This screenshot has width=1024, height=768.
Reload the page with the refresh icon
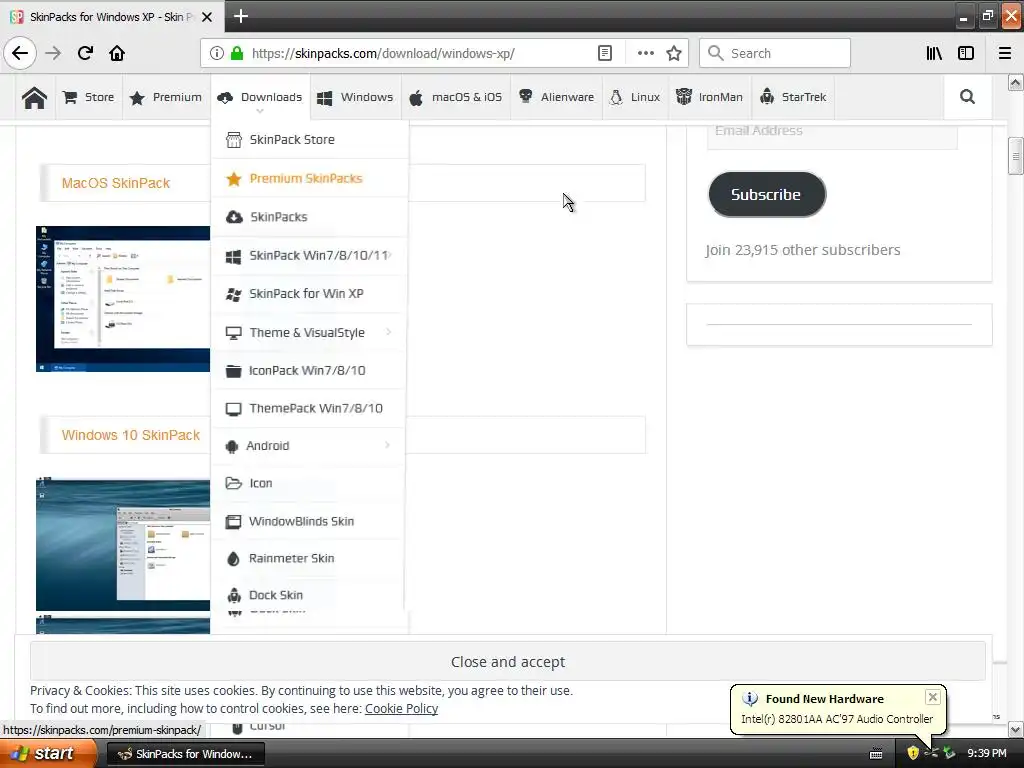click(85, 53)
